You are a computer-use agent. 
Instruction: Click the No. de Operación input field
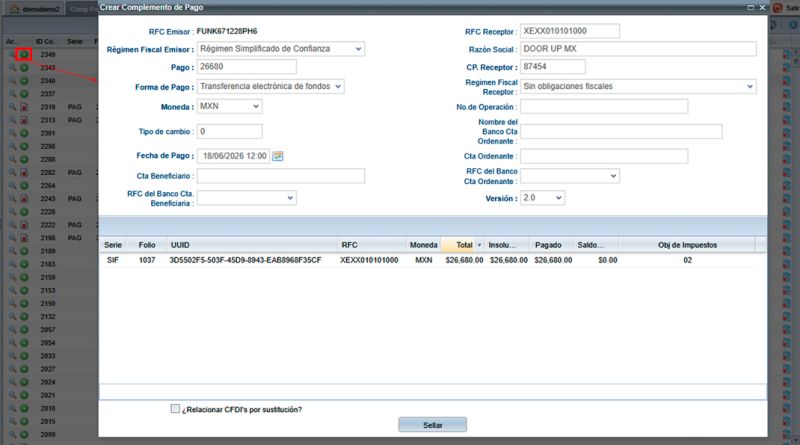pyautogui.click(x=604, y=107)
